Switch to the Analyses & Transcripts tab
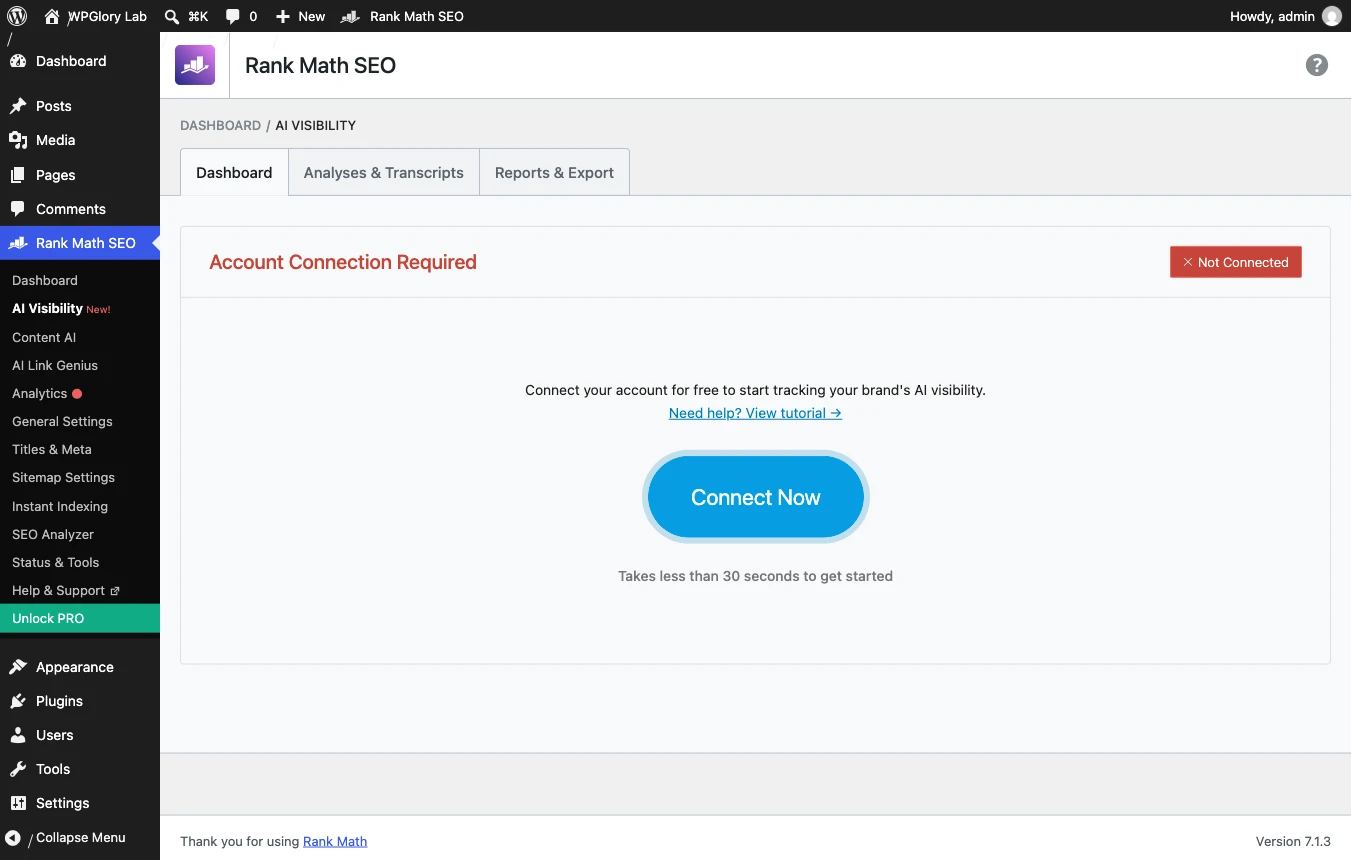1366x860 pixels. pos(384,172)
